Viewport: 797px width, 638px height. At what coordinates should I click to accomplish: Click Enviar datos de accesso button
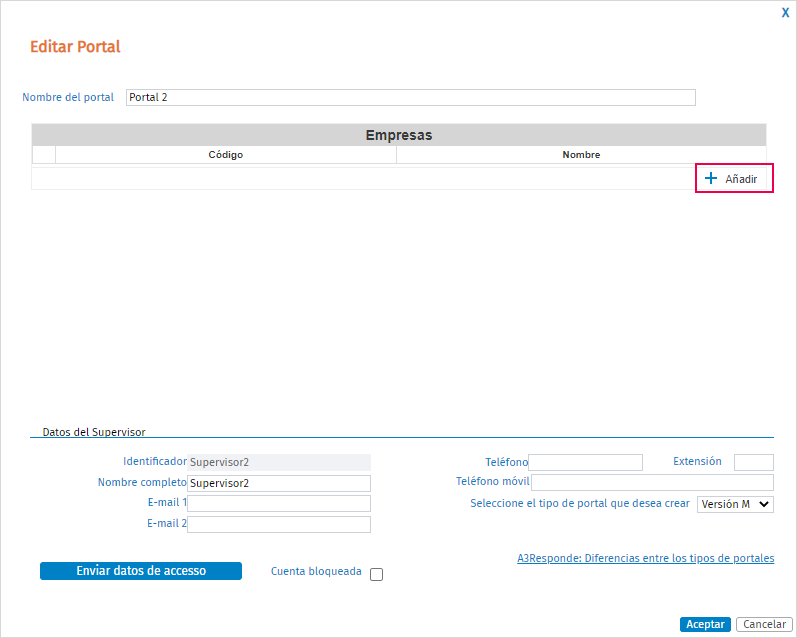click(x=141, y=571)
